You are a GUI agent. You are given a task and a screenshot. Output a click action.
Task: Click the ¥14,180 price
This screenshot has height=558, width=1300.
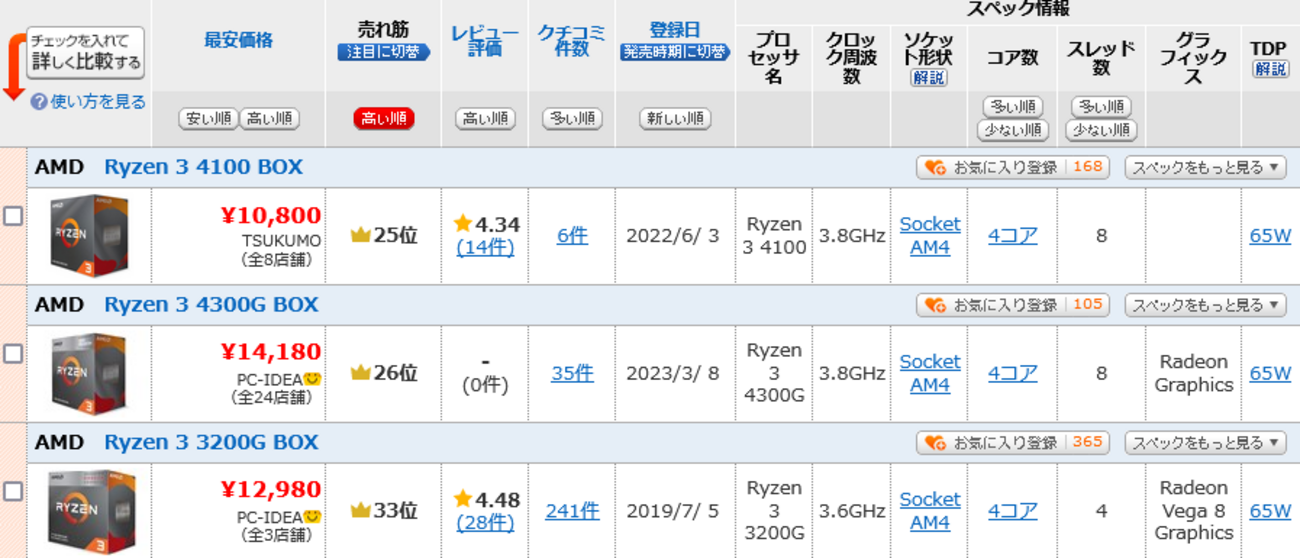271,352
